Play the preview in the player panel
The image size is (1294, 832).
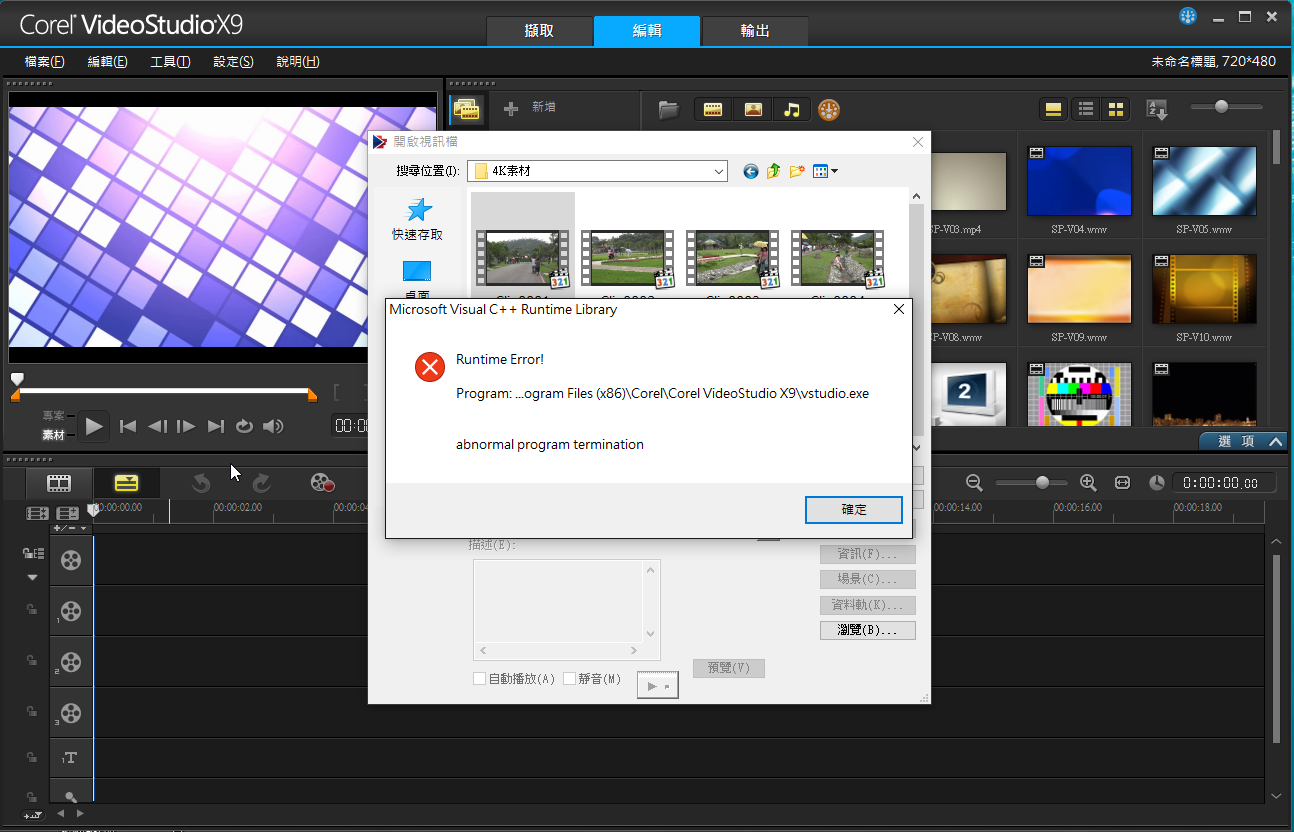click(x=94, y=427)
